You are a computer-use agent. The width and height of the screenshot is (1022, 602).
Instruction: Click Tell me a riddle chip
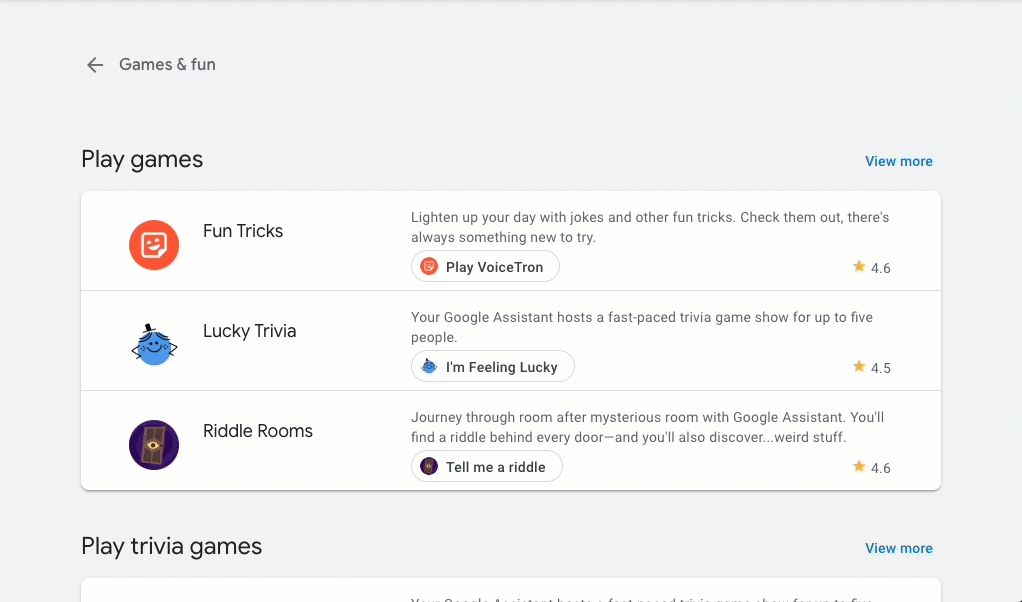point(486,466)
